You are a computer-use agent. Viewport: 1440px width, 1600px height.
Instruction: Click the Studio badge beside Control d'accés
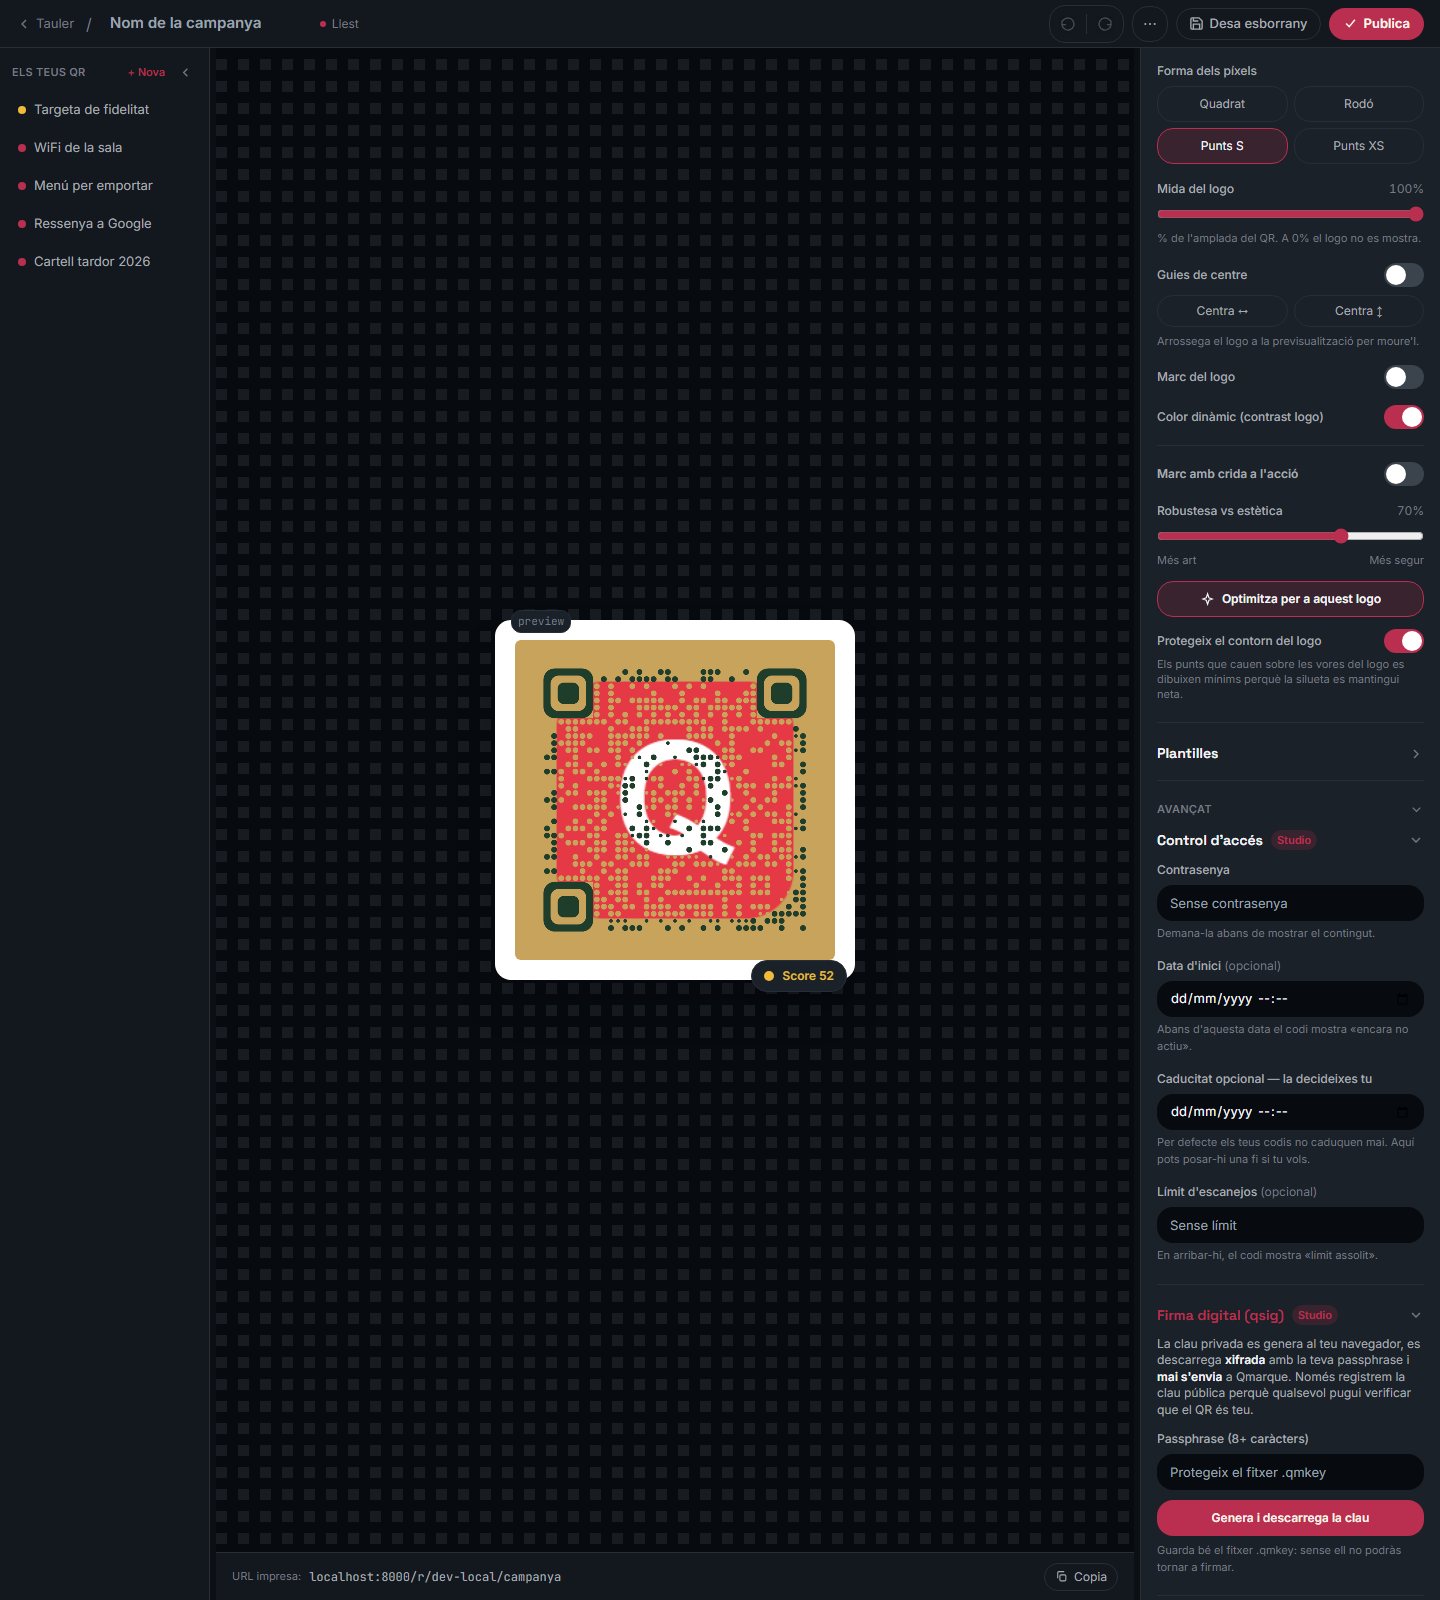coord(1294,841)
